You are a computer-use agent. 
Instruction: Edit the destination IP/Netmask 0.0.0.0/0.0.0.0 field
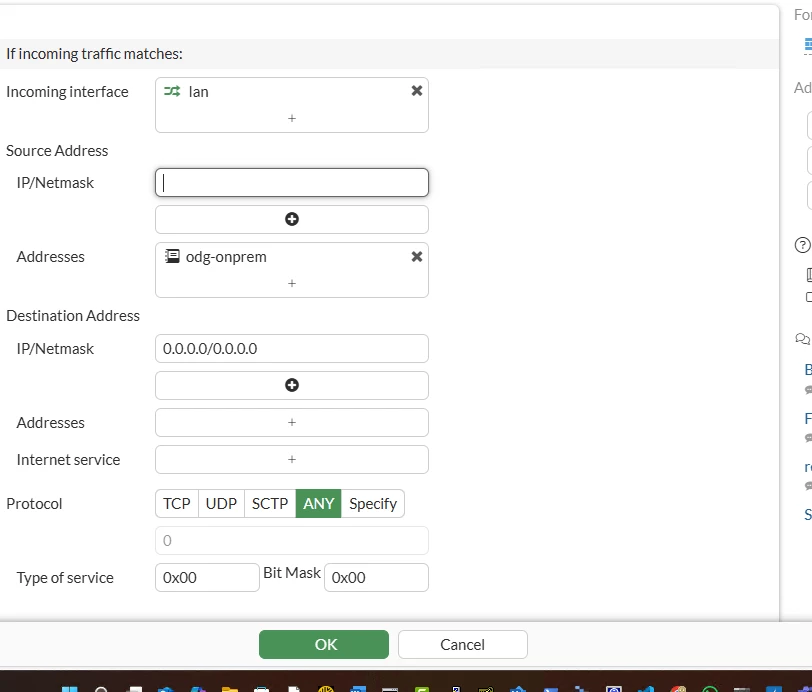pos(292,349)
